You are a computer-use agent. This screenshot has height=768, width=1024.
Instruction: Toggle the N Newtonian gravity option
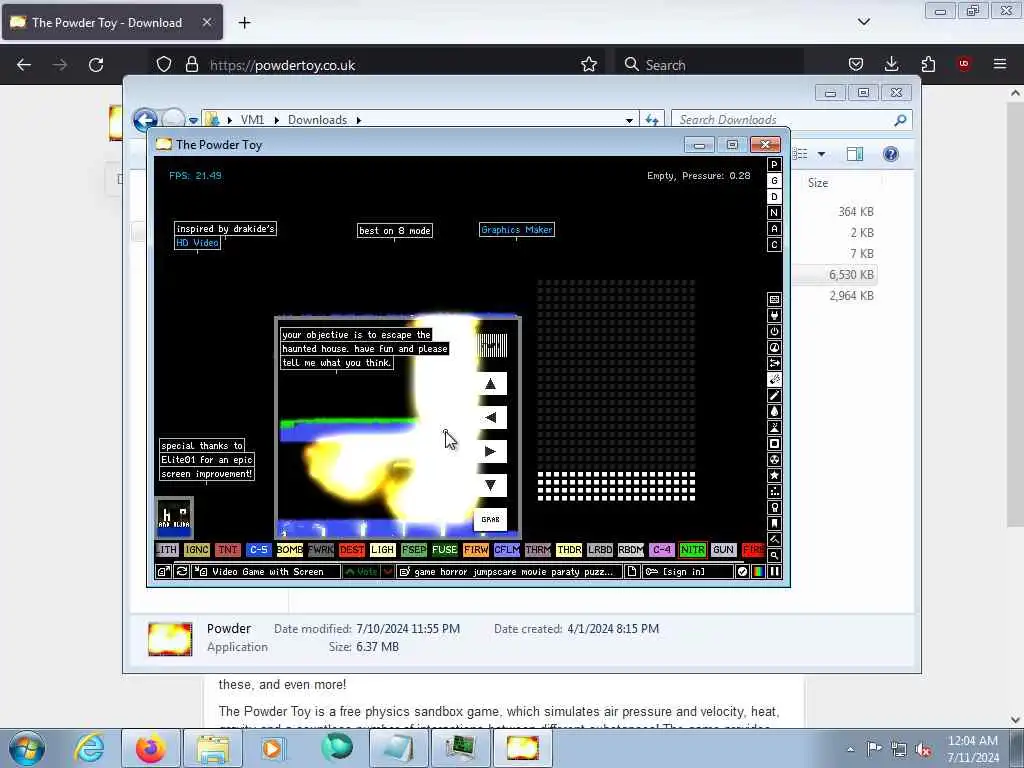click(774, 212)
